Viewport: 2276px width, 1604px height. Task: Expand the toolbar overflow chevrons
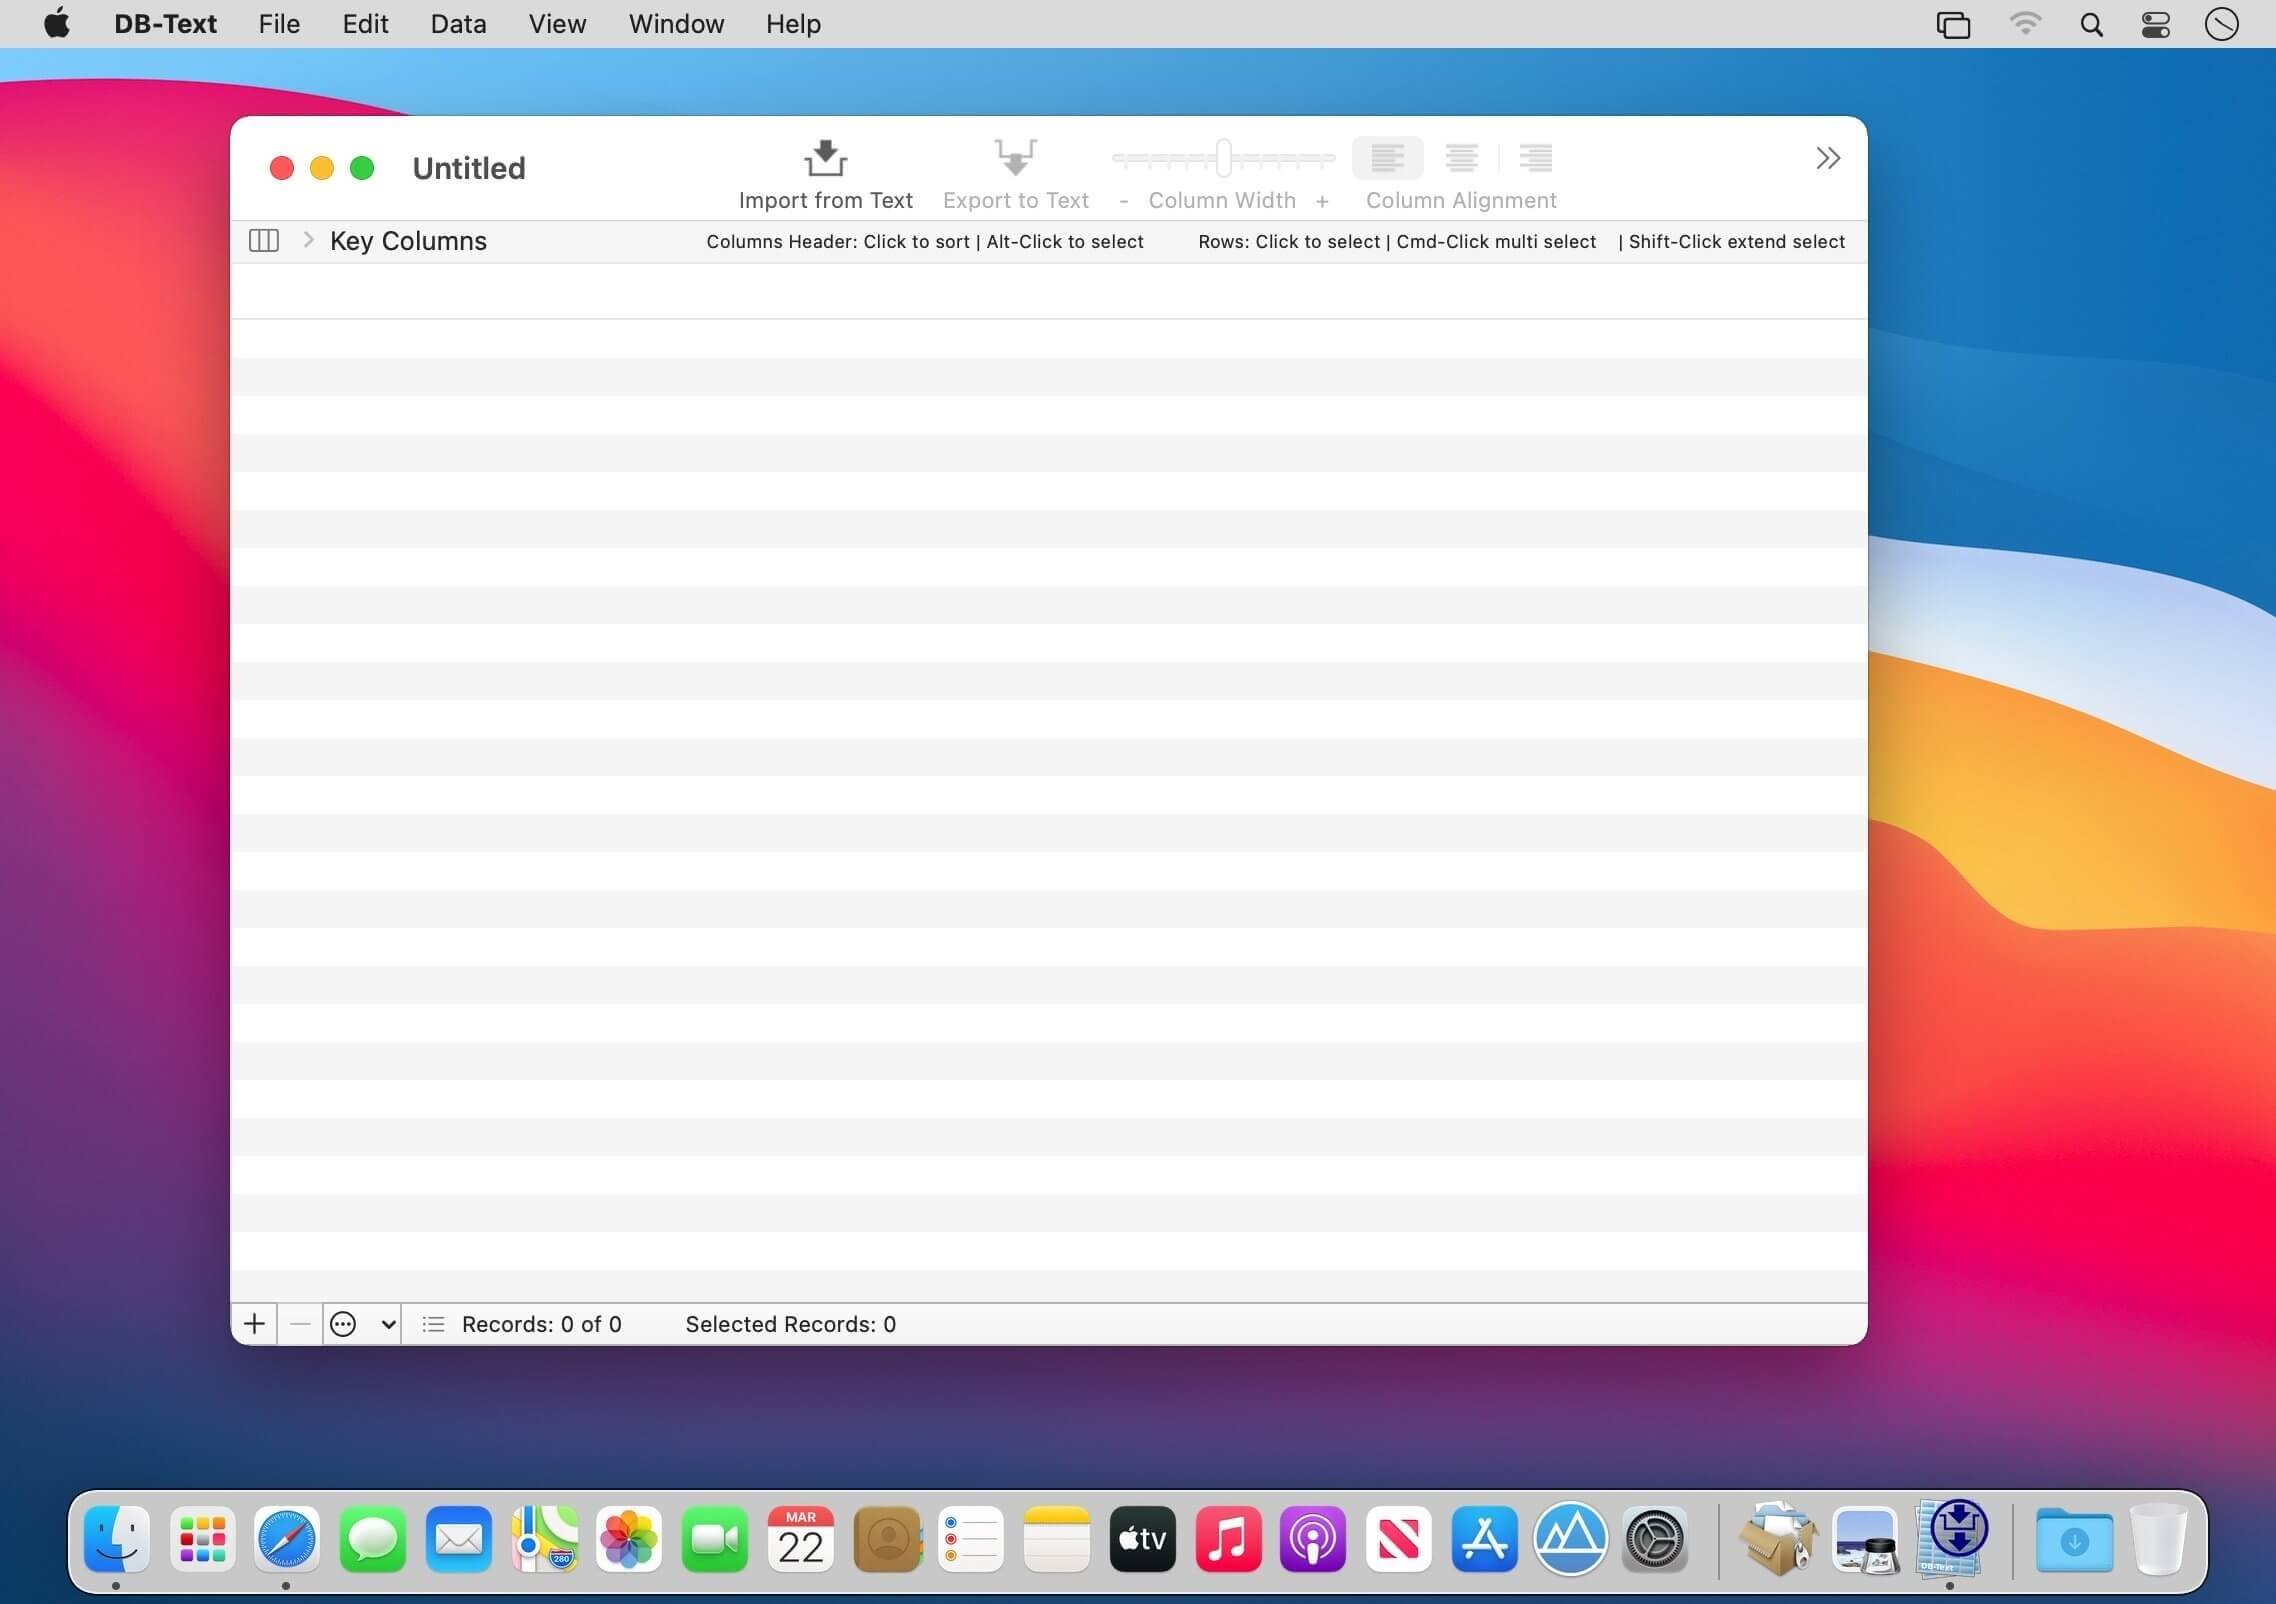tap(1827, 158)
